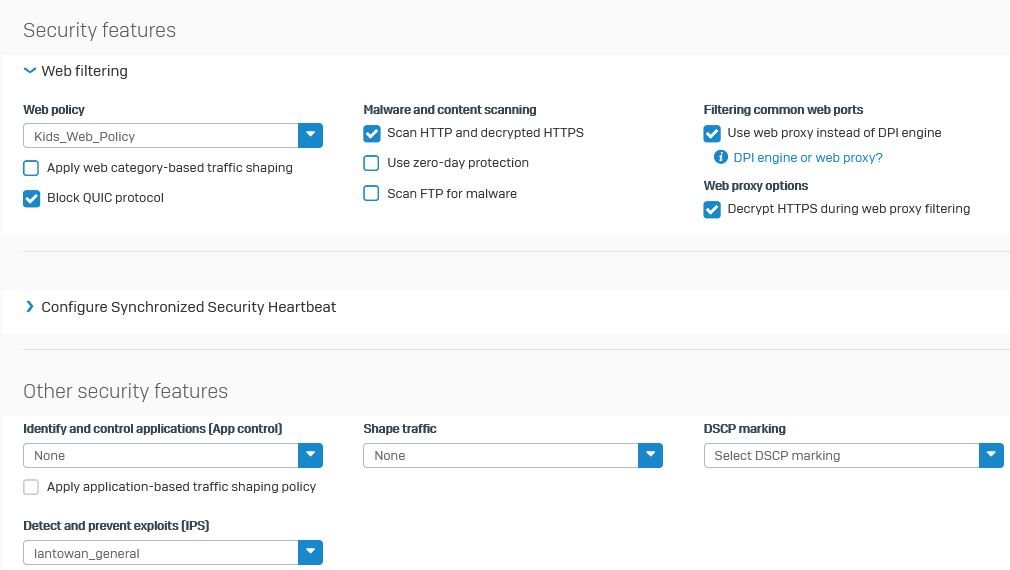This screenshot has height=570, width=1010.
Task: Toggle Use web proxy instead of DPI engine
Action: click(712, 133)
